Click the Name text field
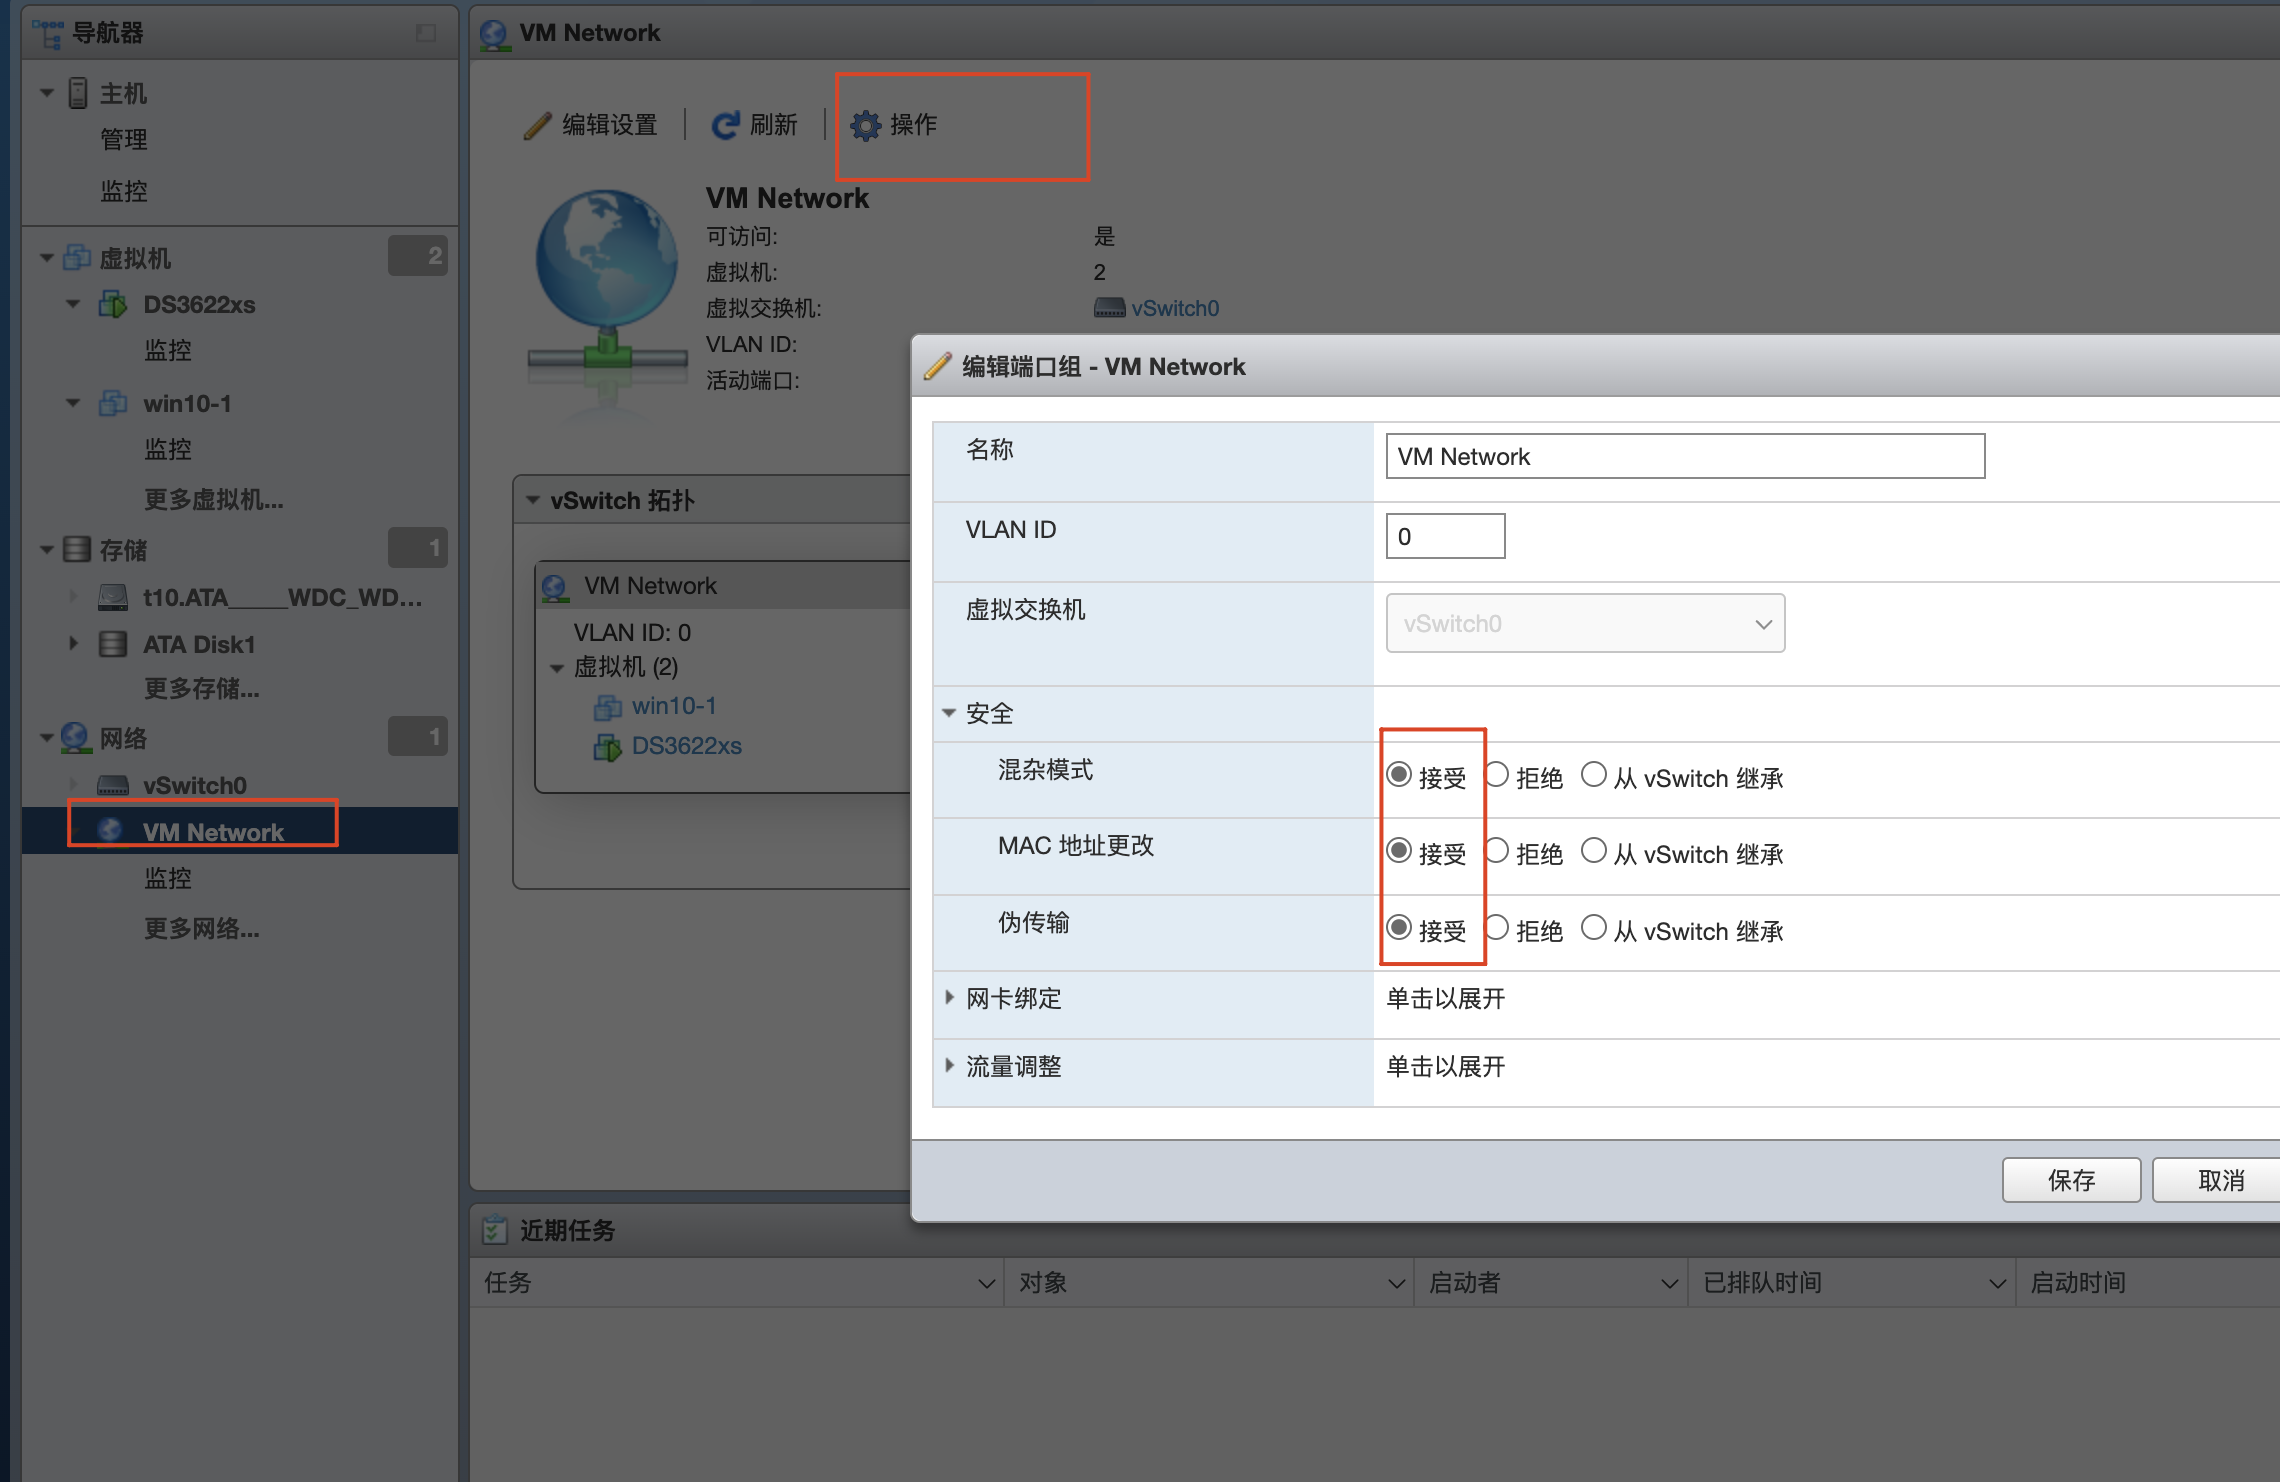Image resolution: width=2280 pixels, height=1482 pixels. coord(1684,456)
